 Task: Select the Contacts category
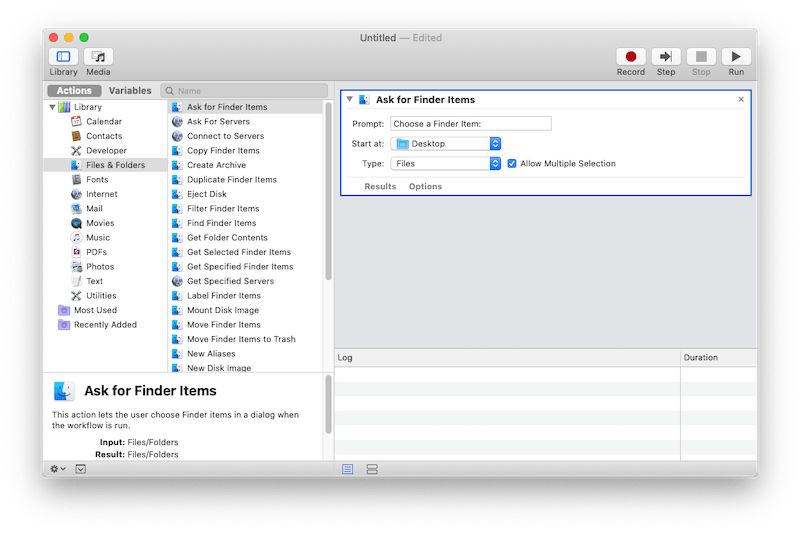(x=104, y=136)
